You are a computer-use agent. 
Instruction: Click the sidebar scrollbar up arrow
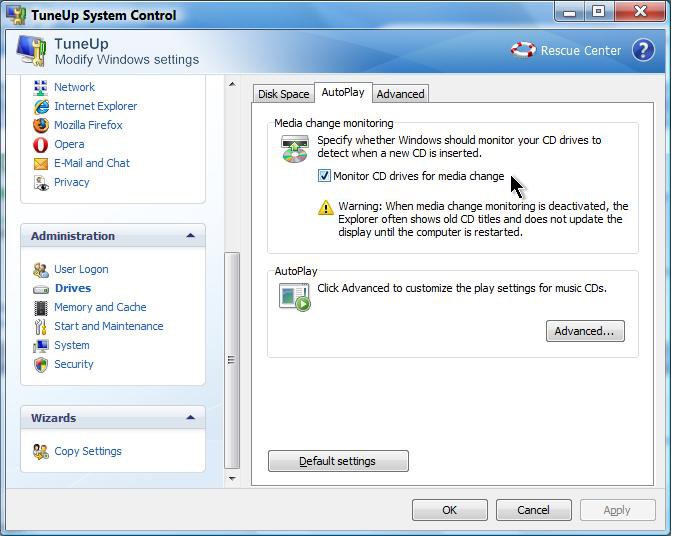[x=232, y=85]
